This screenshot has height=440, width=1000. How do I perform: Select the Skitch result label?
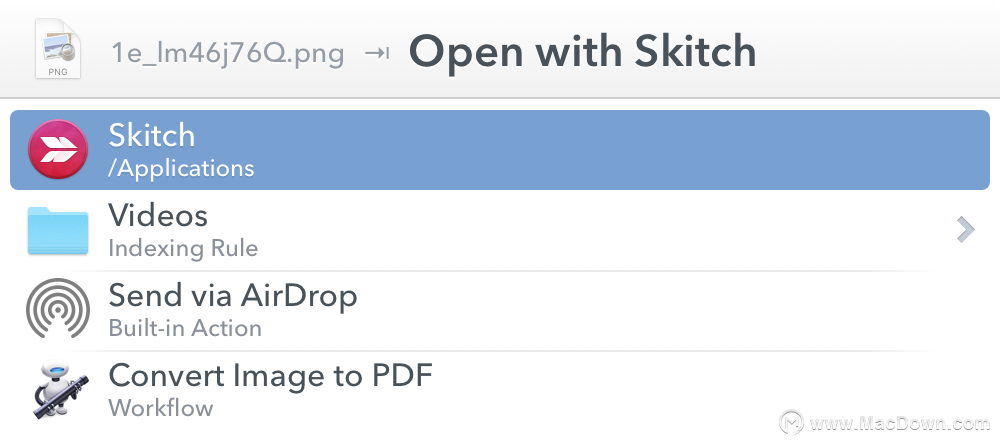(x=152, y=135)
